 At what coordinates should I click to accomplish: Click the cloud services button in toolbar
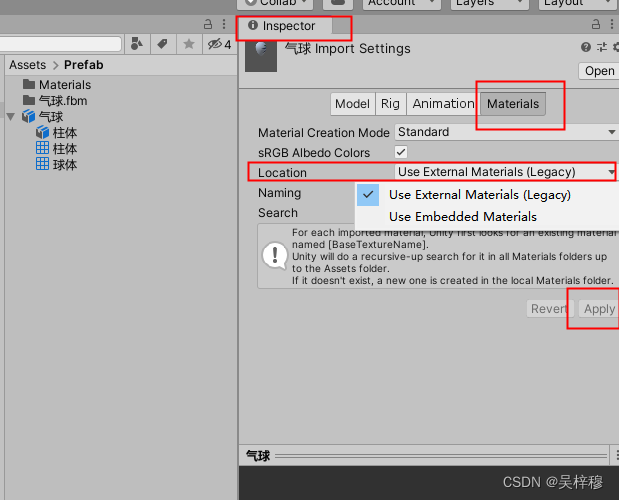pos(338,4)
